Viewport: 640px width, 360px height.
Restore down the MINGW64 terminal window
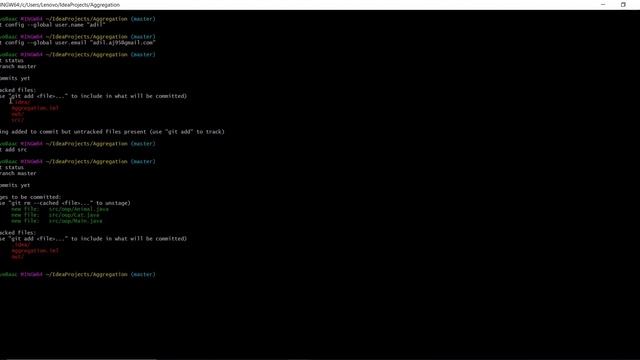[x=623, y=4]
